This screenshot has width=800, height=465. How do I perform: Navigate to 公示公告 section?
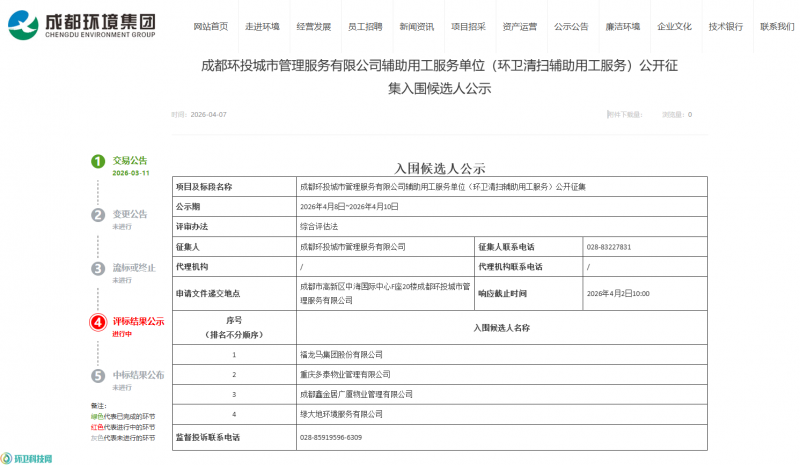pos(571,26)
